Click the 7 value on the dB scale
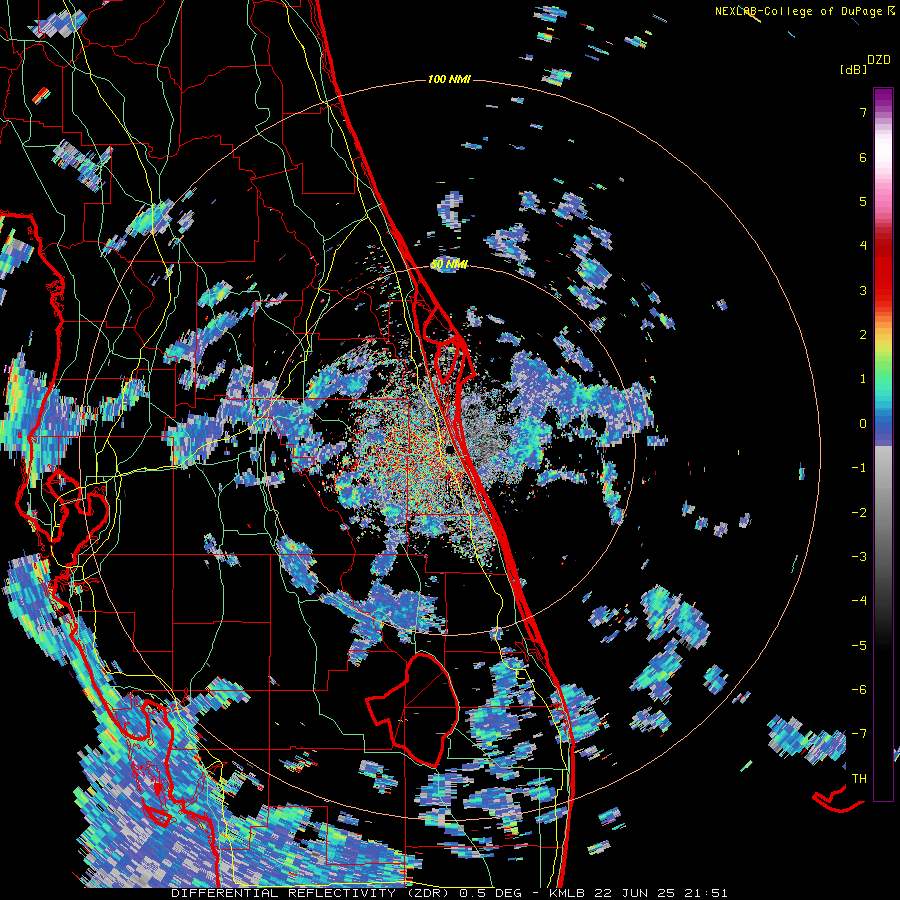 (863, 112)
